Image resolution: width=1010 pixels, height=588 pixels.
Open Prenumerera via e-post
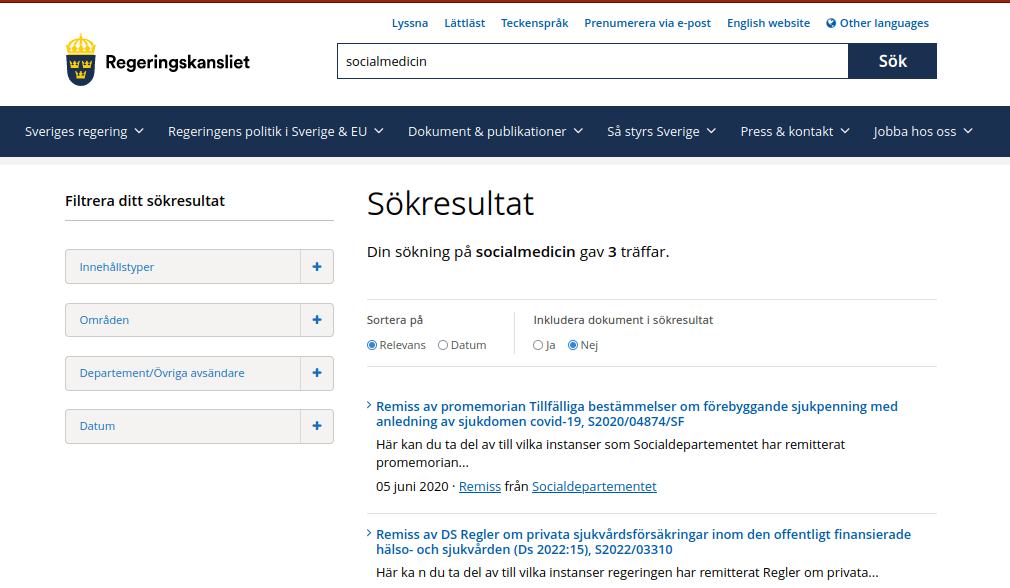tap(647, 22)
